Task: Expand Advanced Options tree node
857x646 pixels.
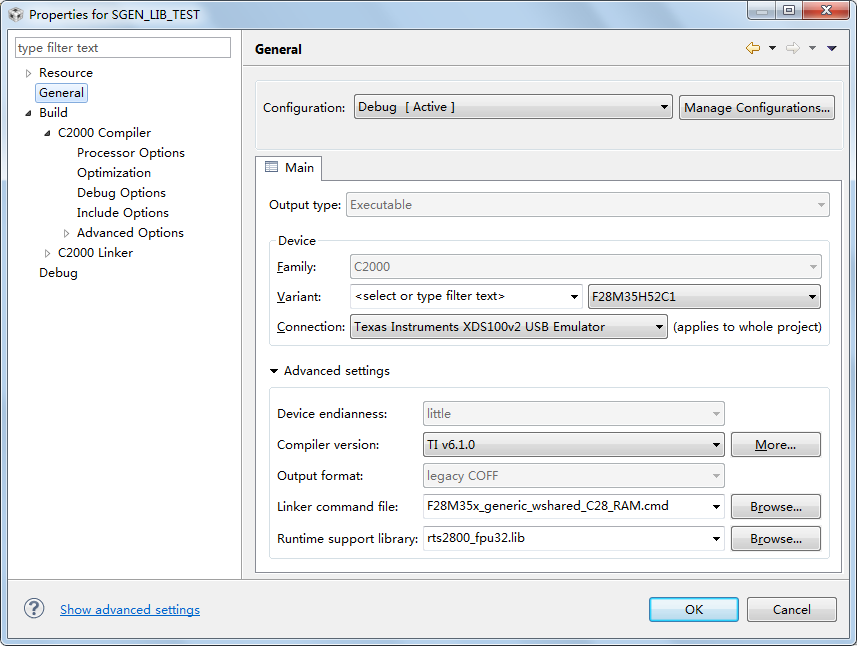Action: click(66, 233)
